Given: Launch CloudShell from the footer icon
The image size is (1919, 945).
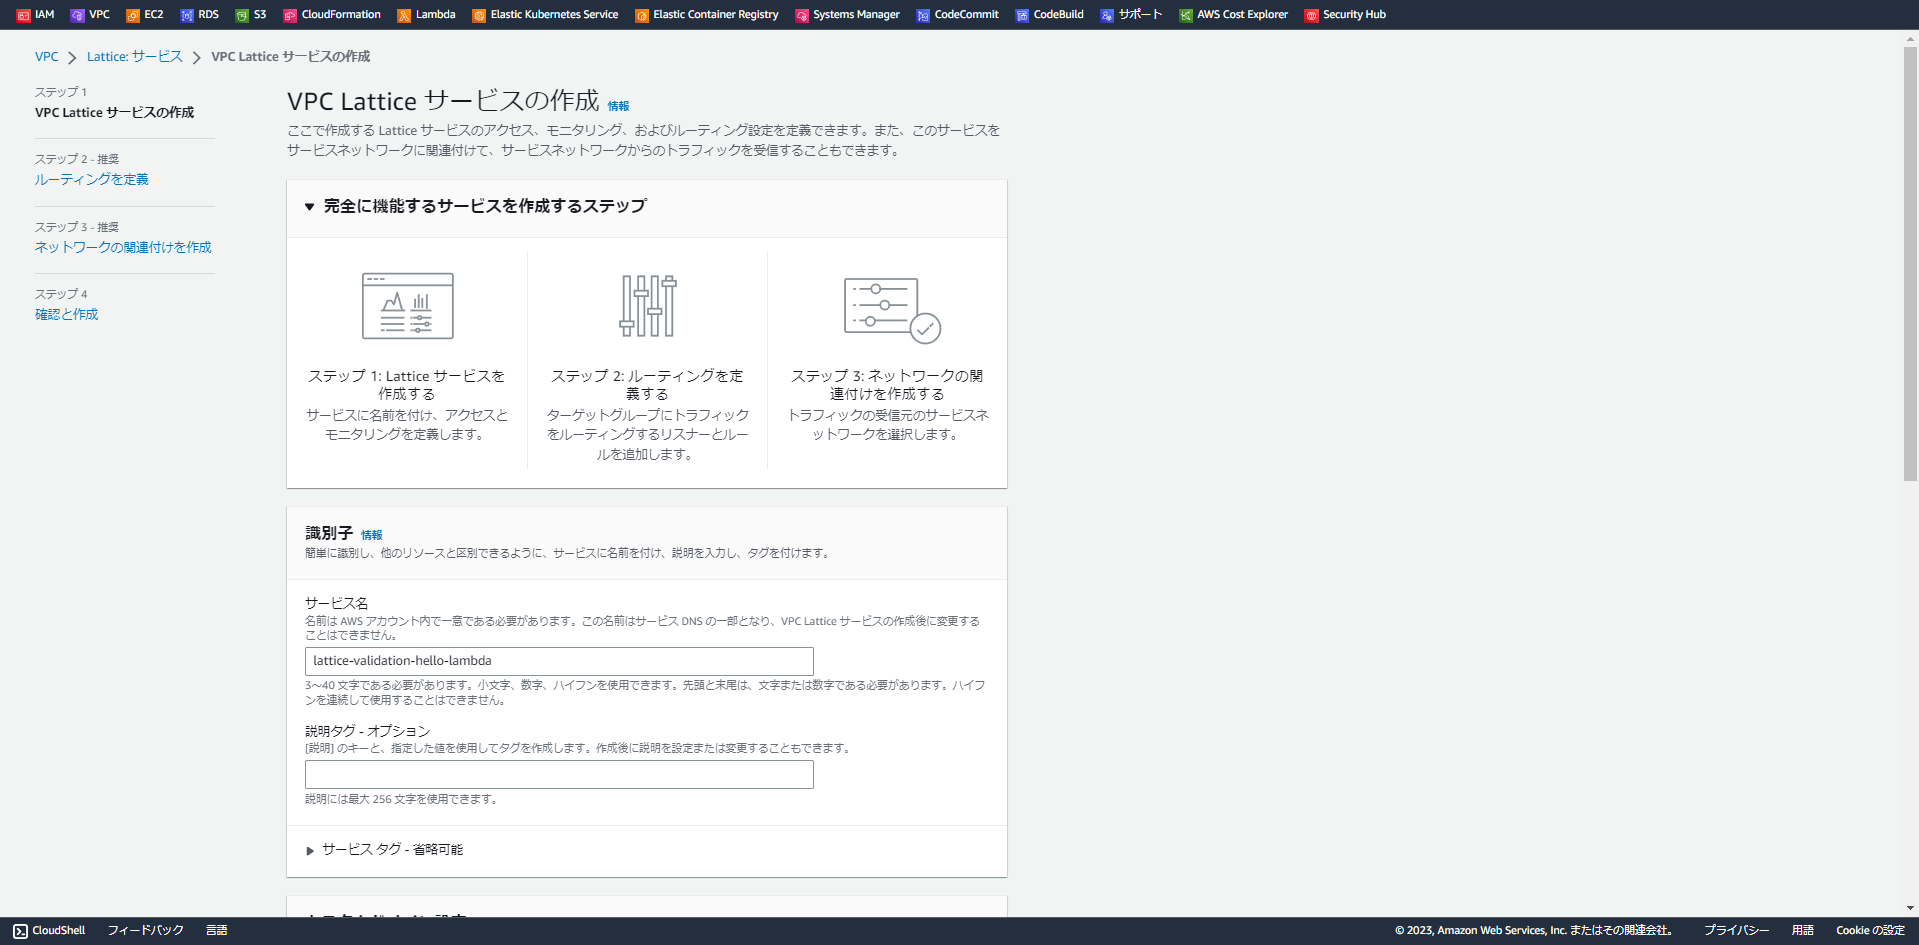Looking at the screenshot, I should [x=20, y=931].
